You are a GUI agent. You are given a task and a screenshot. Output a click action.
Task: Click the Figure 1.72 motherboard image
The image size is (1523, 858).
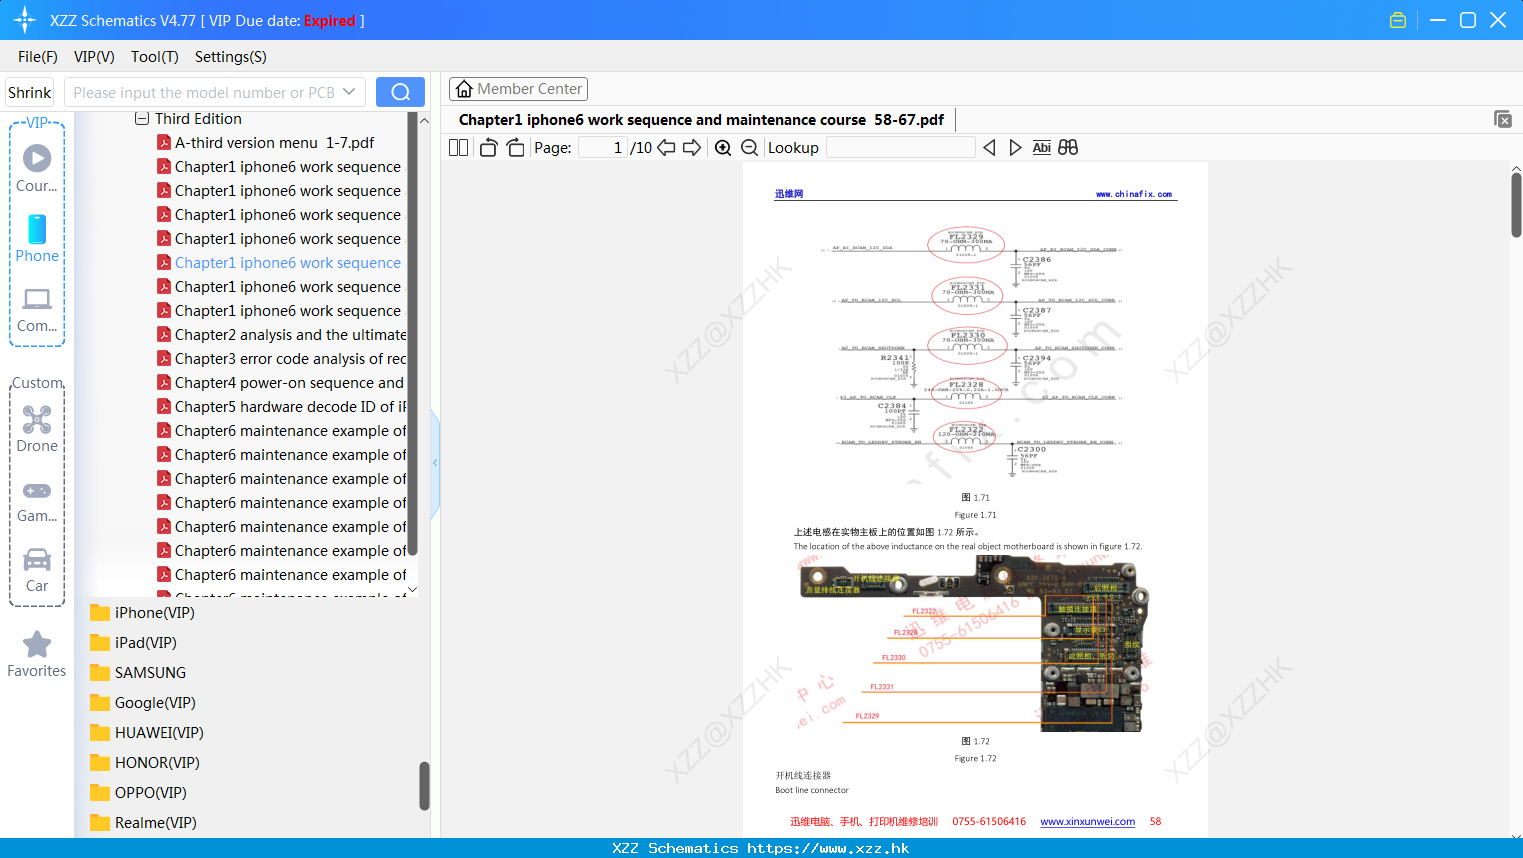click(x=974, y=643)
